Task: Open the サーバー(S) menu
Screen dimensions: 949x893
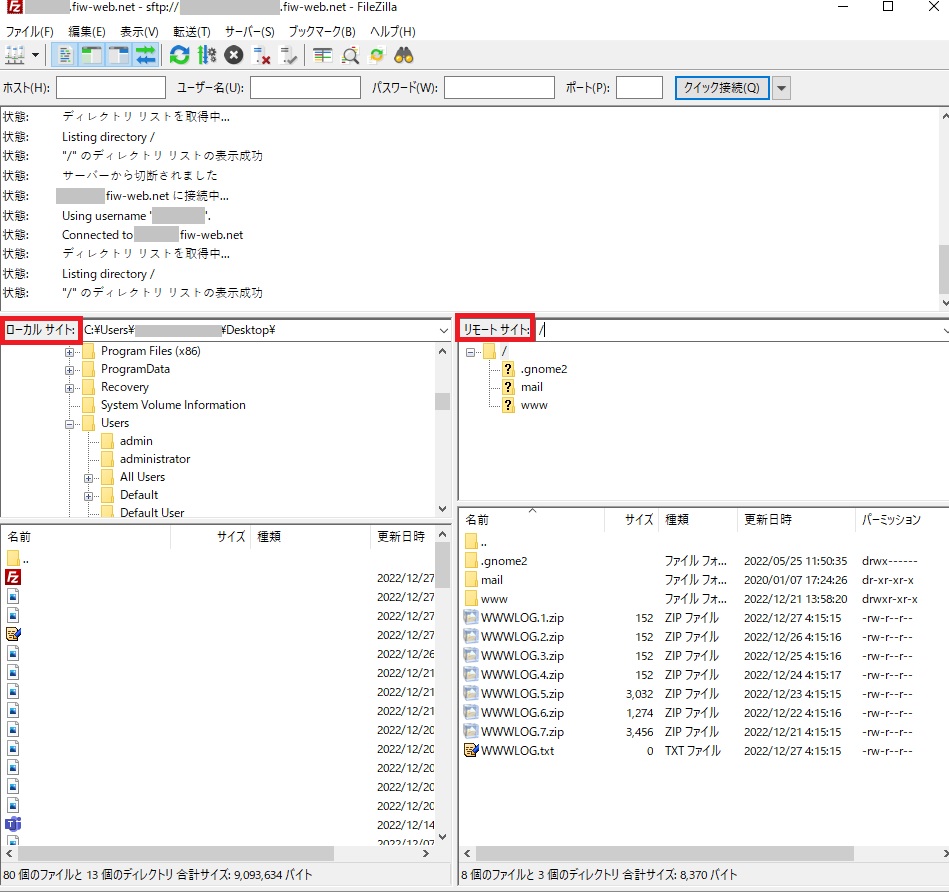Action: tap(249, 31)
